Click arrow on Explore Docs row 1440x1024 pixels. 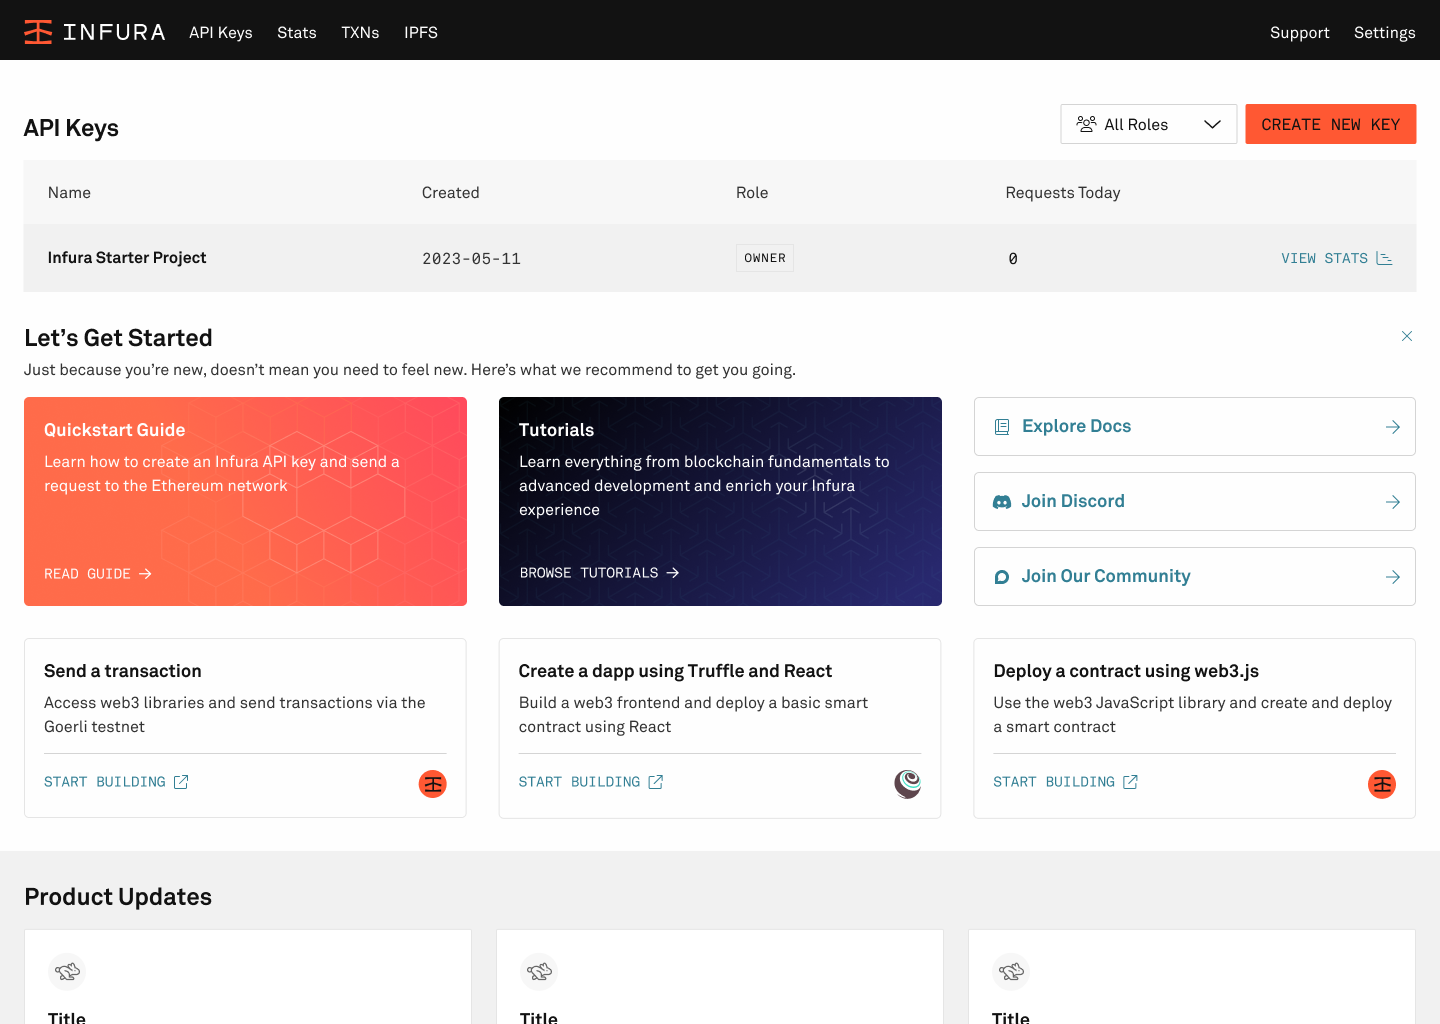pyautogui.click(x=1393, y=427)
